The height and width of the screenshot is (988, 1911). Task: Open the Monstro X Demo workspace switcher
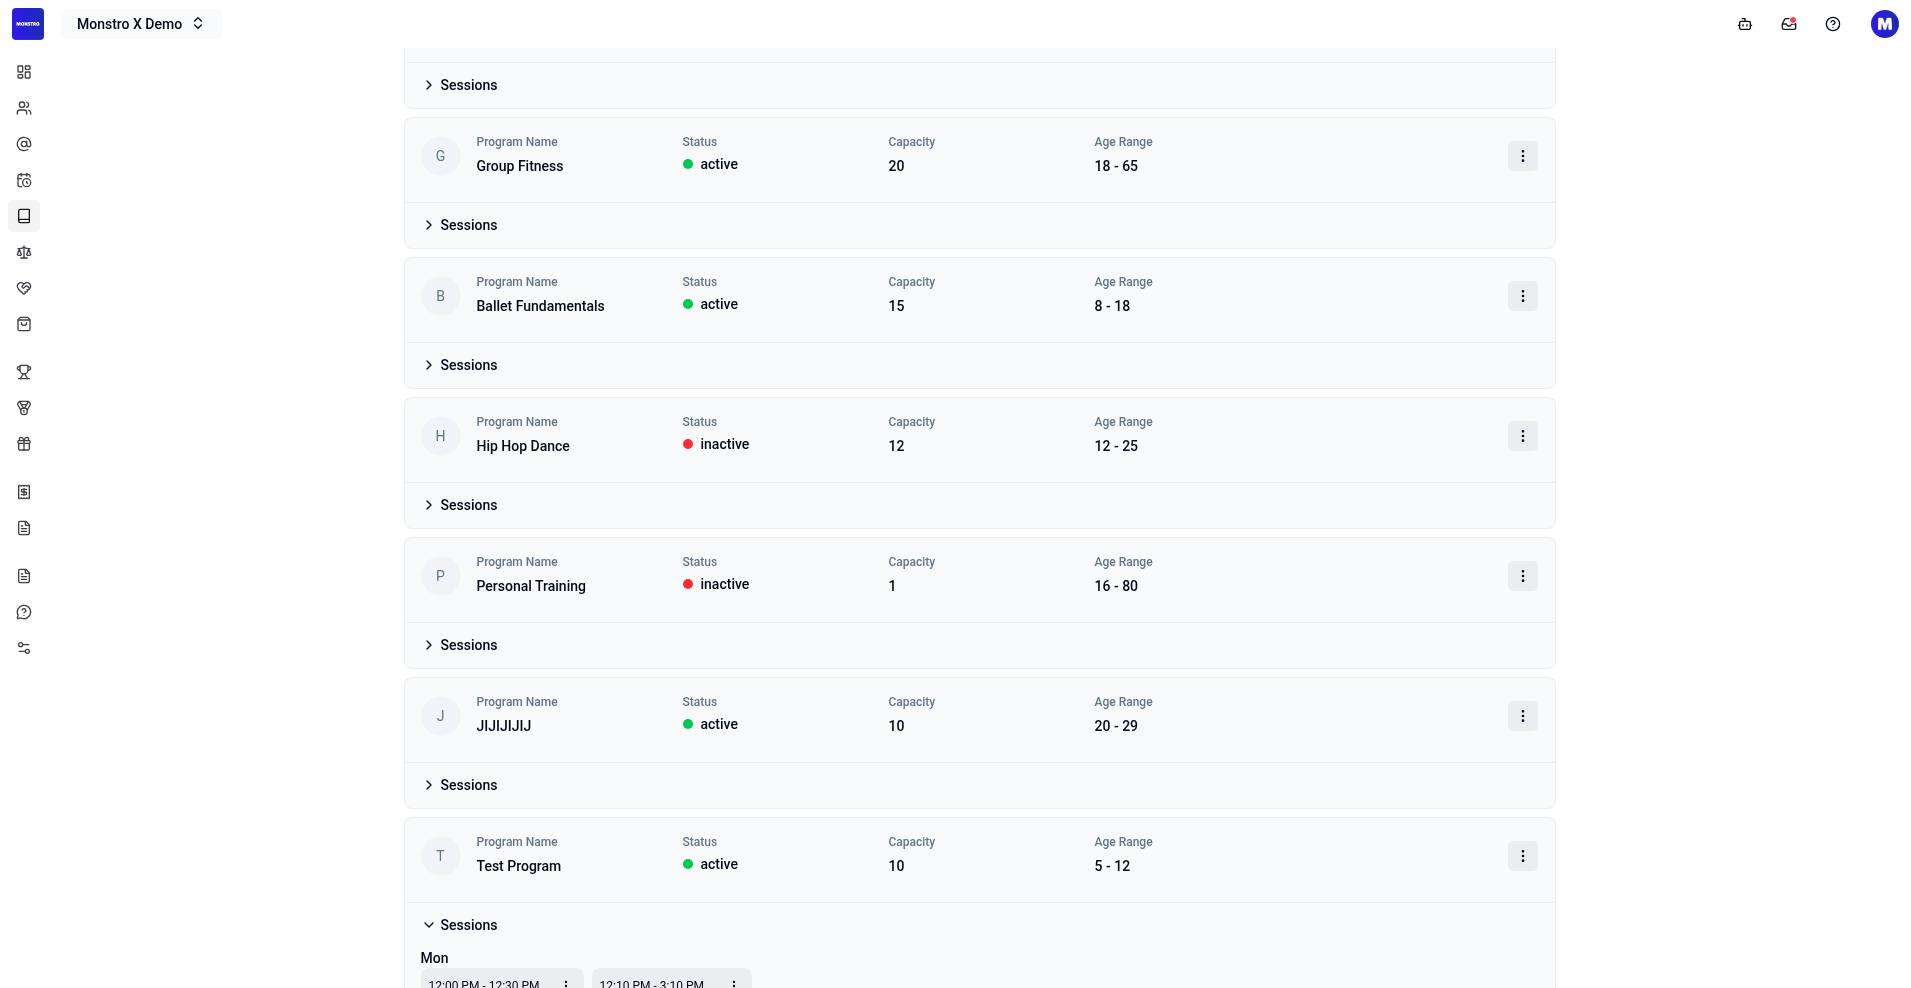pyautogui.click(x=141, y=24)
